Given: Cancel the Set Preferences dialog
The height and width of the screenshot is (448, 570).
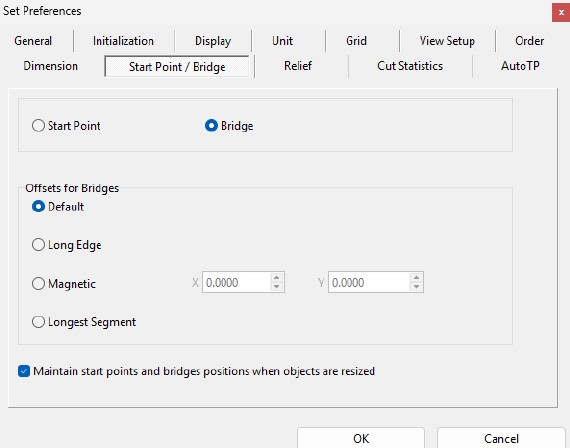Looking at the screenshot, I should pos(501,438).
